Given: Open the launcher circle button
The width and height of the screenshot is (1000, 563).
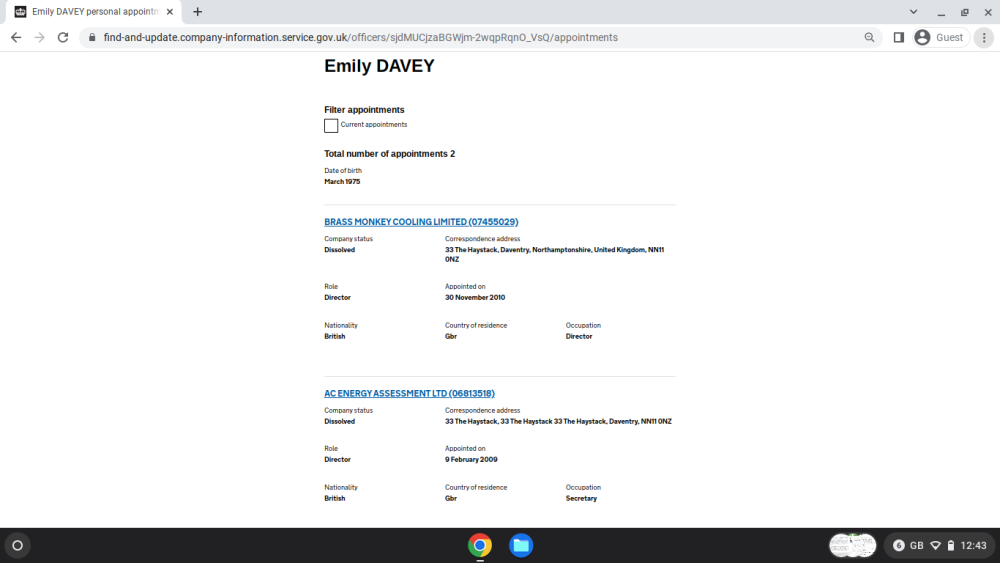Looking at the screenshot, I should [x=18, y=546].
